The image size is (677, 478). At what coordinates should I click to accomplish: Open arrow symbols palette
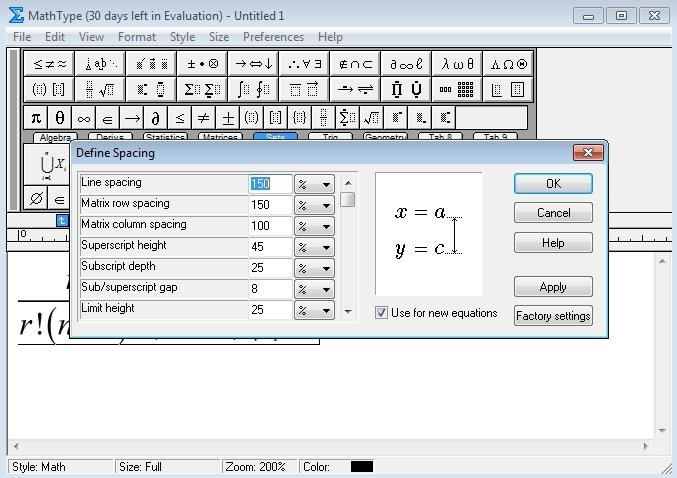(253, 64)
